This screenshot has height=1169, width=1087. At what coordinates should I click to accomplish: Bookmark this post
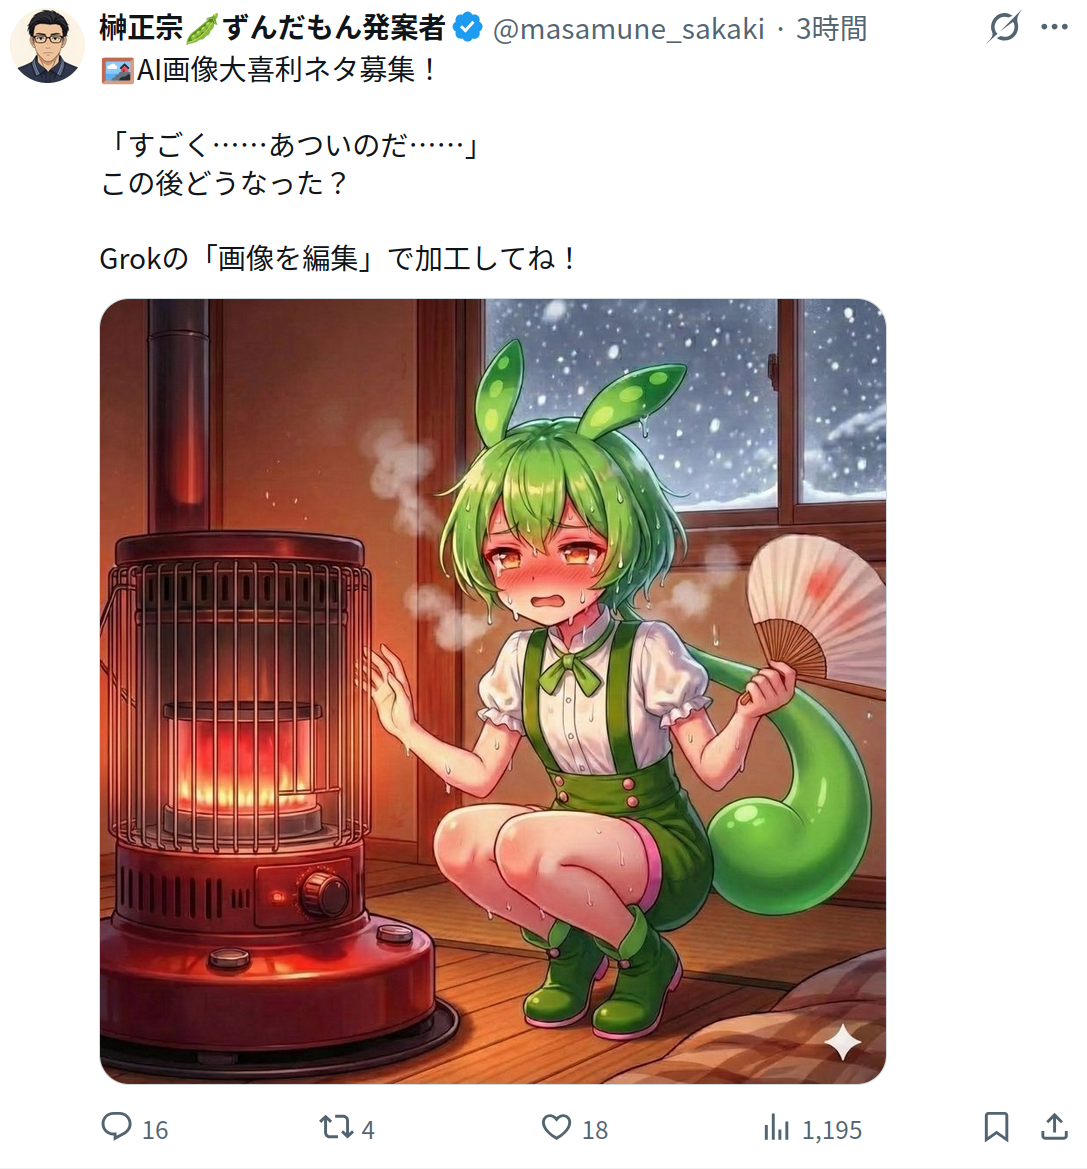tap(996, 1127)
